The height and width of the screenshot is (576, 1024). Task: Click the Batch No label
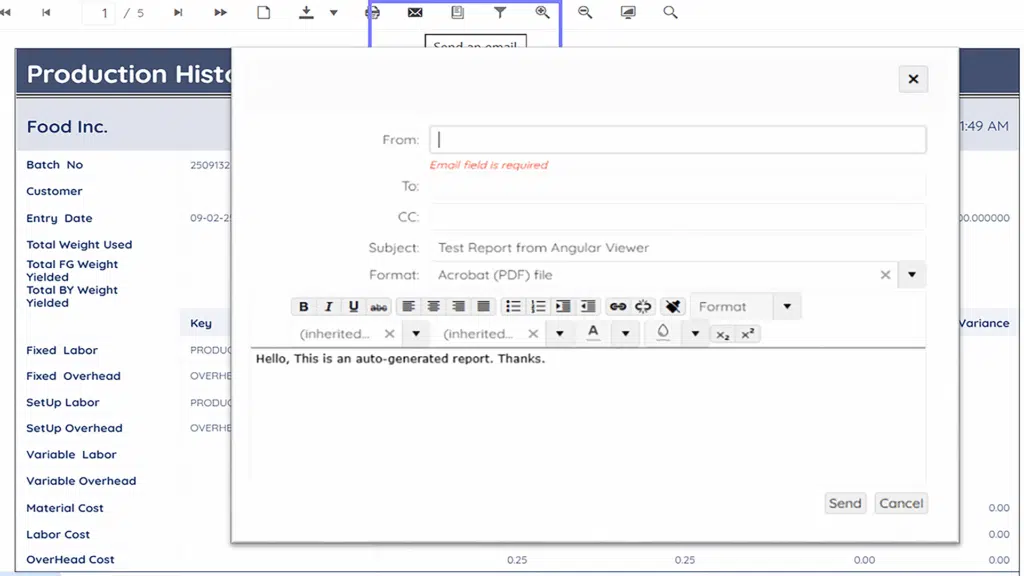(55, 165)
